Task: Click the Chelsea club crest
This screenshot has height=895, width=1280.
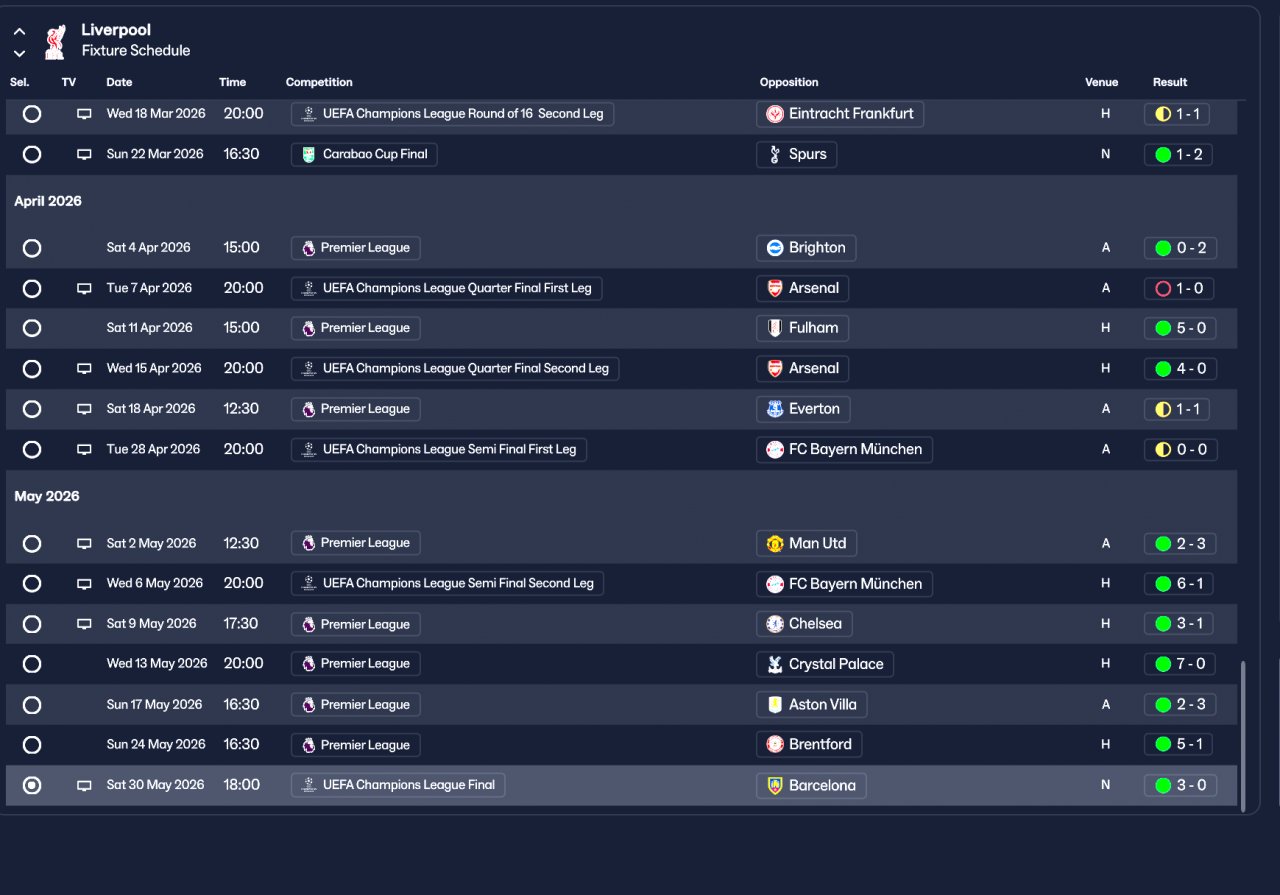Action: tap(774, 624)
